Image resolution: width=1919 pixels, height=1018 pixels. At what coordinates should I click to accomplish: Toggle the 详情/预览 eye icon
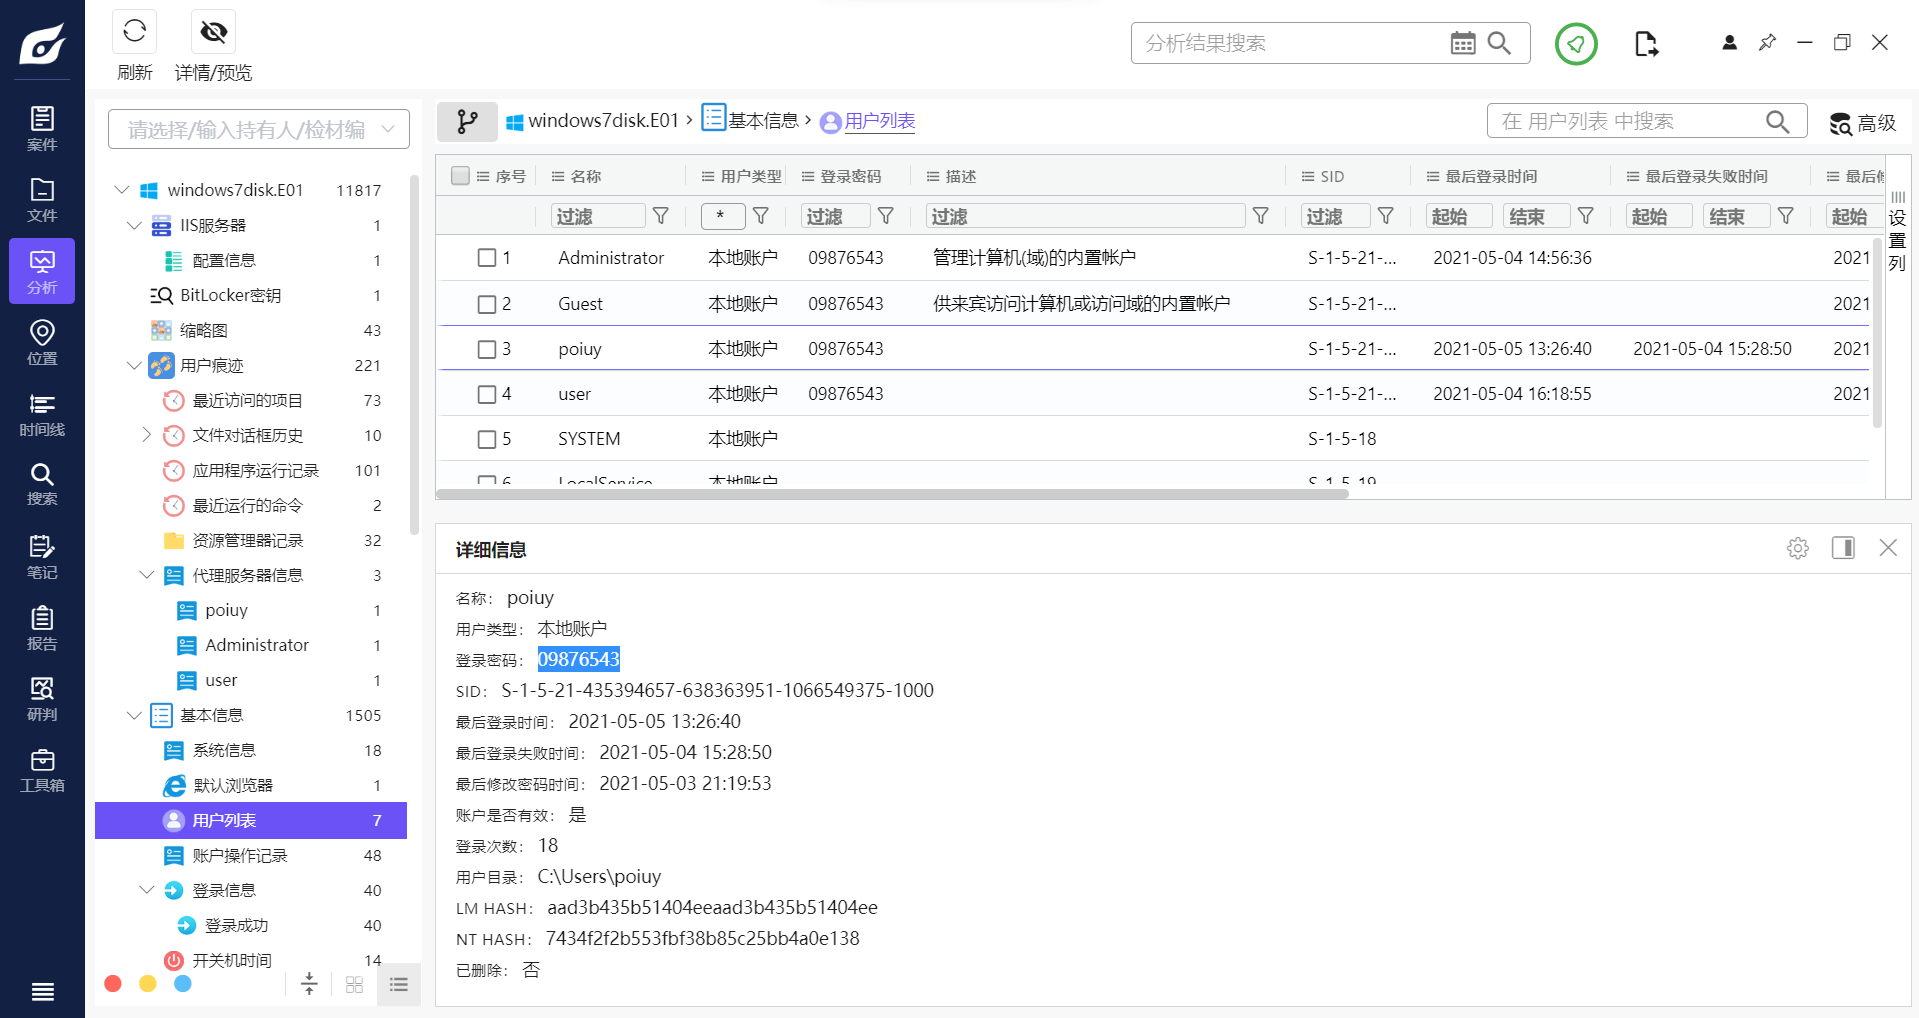(213, 32)
